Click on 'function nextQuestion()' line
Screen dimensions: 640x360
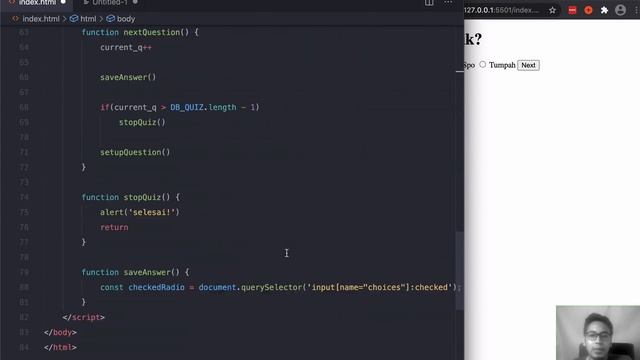140,32
